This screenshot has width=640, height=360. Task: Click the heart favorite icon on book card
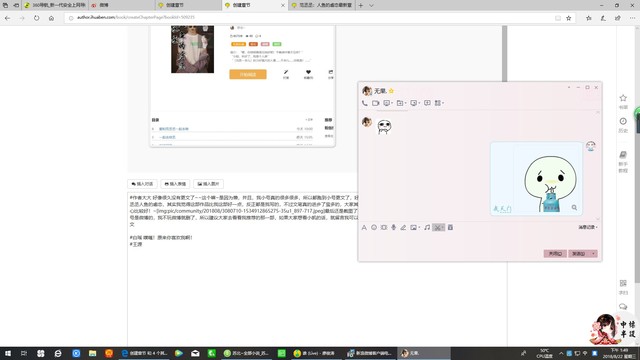308,72
